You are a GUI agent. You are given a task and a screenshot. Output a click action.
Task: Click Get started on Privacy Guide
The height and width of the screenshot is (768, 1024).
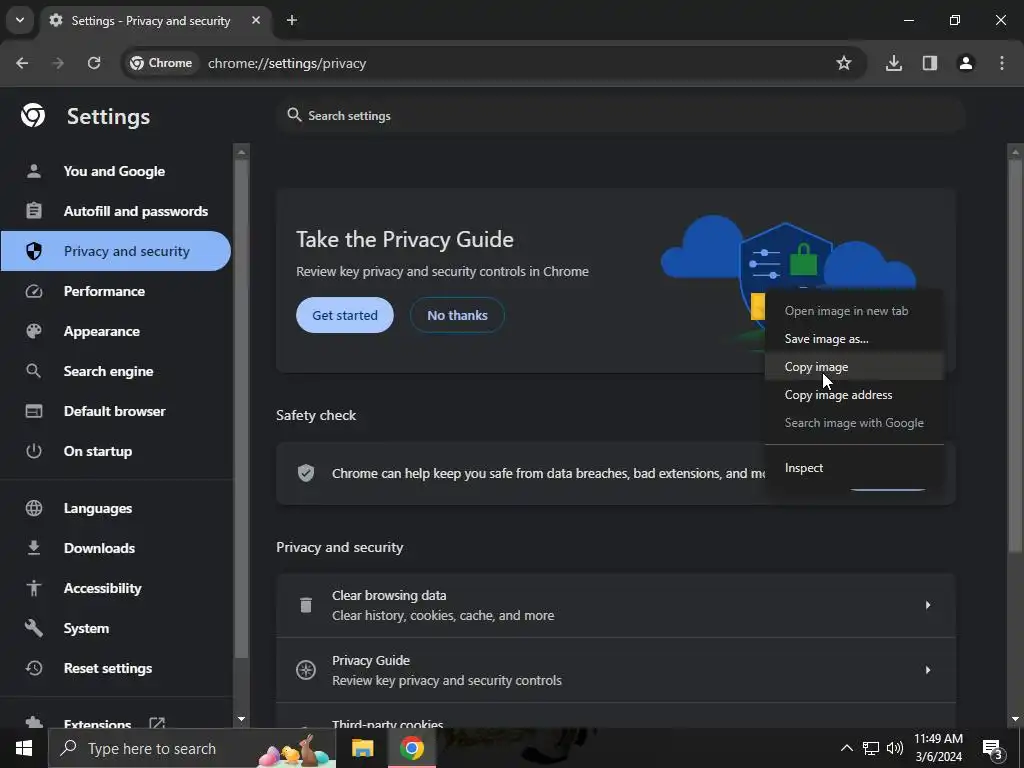click(345, 315)
